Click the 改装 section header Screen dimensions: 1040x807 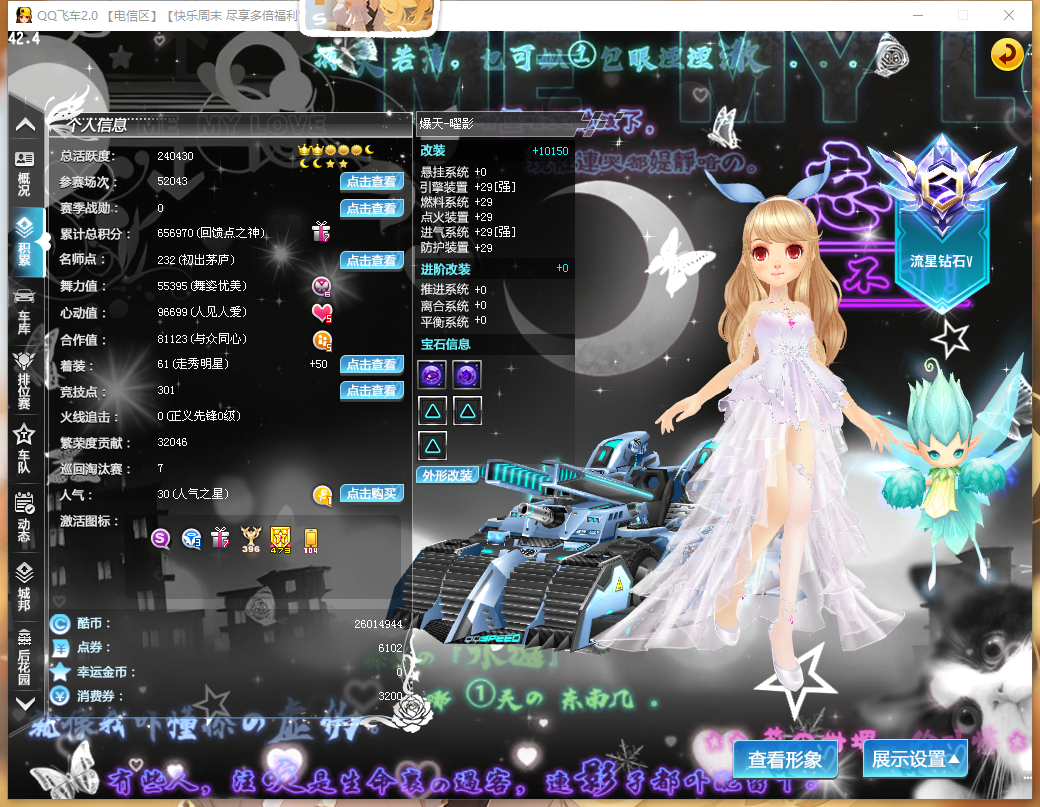coord(432,151)
